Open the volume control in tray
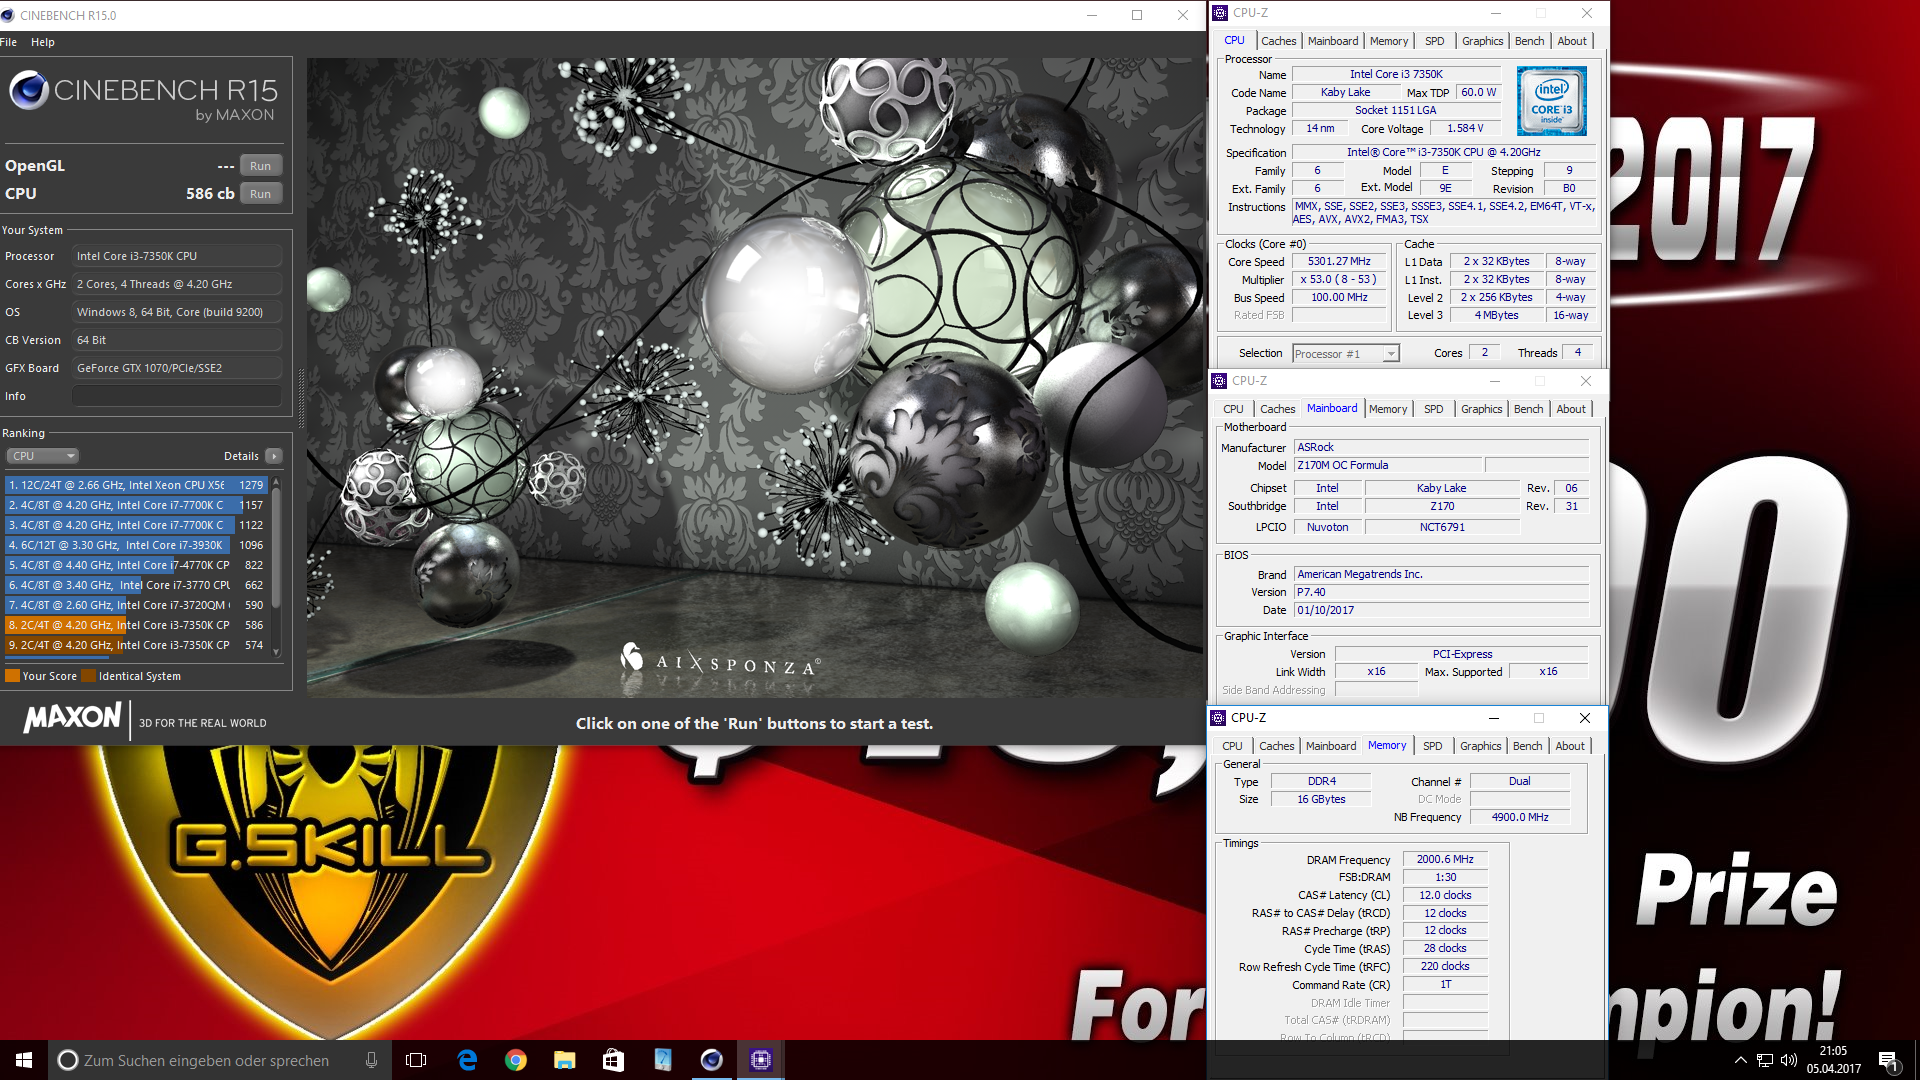The width and height of the screenshot is (1920, 1080). pyautogui.click(x=1789, y=1060)
